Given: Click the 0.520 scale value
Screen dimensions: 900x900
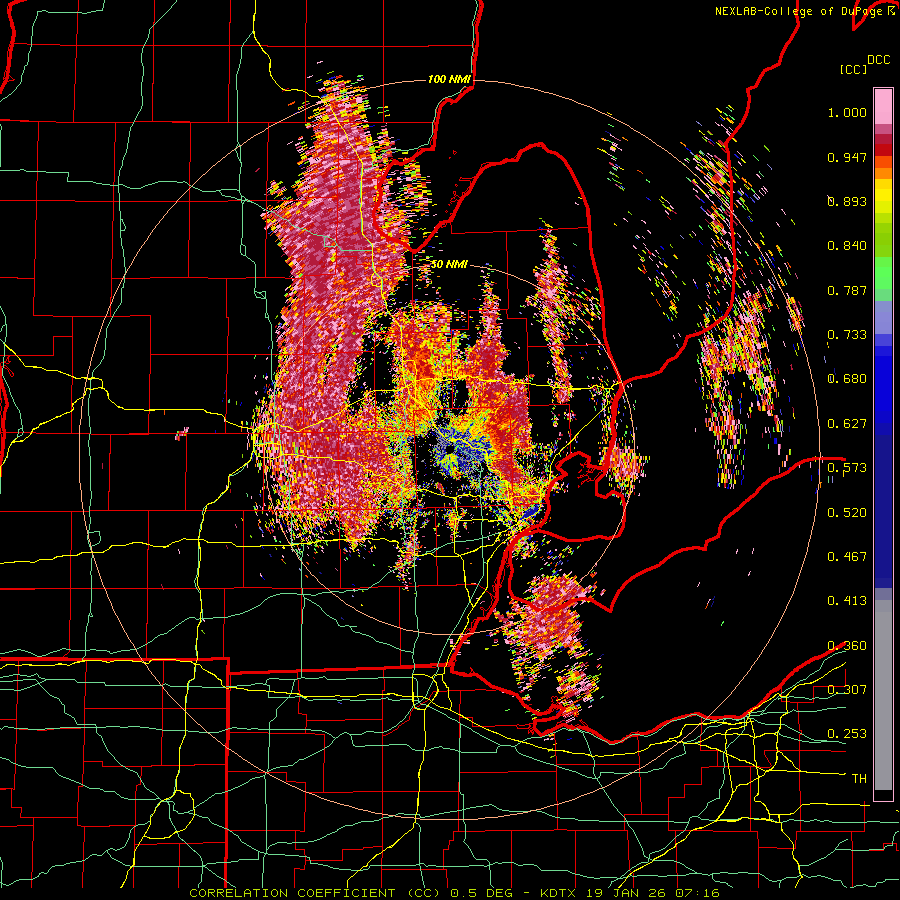Looking at the screenshot, I should (847, 512).
